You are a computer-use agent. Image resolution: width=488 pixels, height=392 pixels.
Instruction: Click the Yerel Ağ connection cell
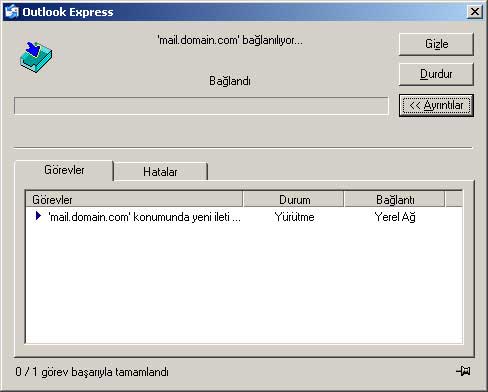[x=395, y=217]
